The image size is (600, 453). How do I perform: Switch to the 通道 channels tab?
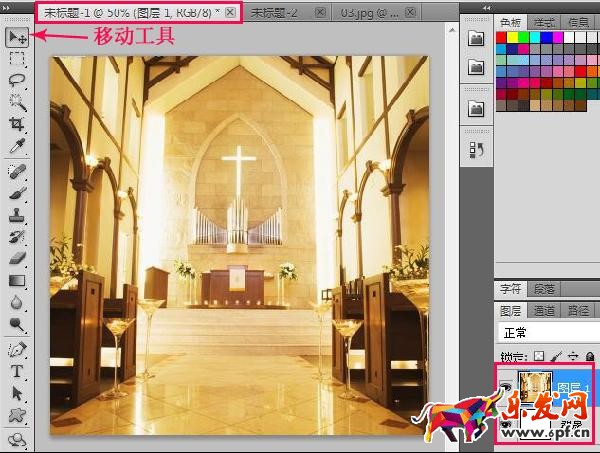(x=546, y=310)
